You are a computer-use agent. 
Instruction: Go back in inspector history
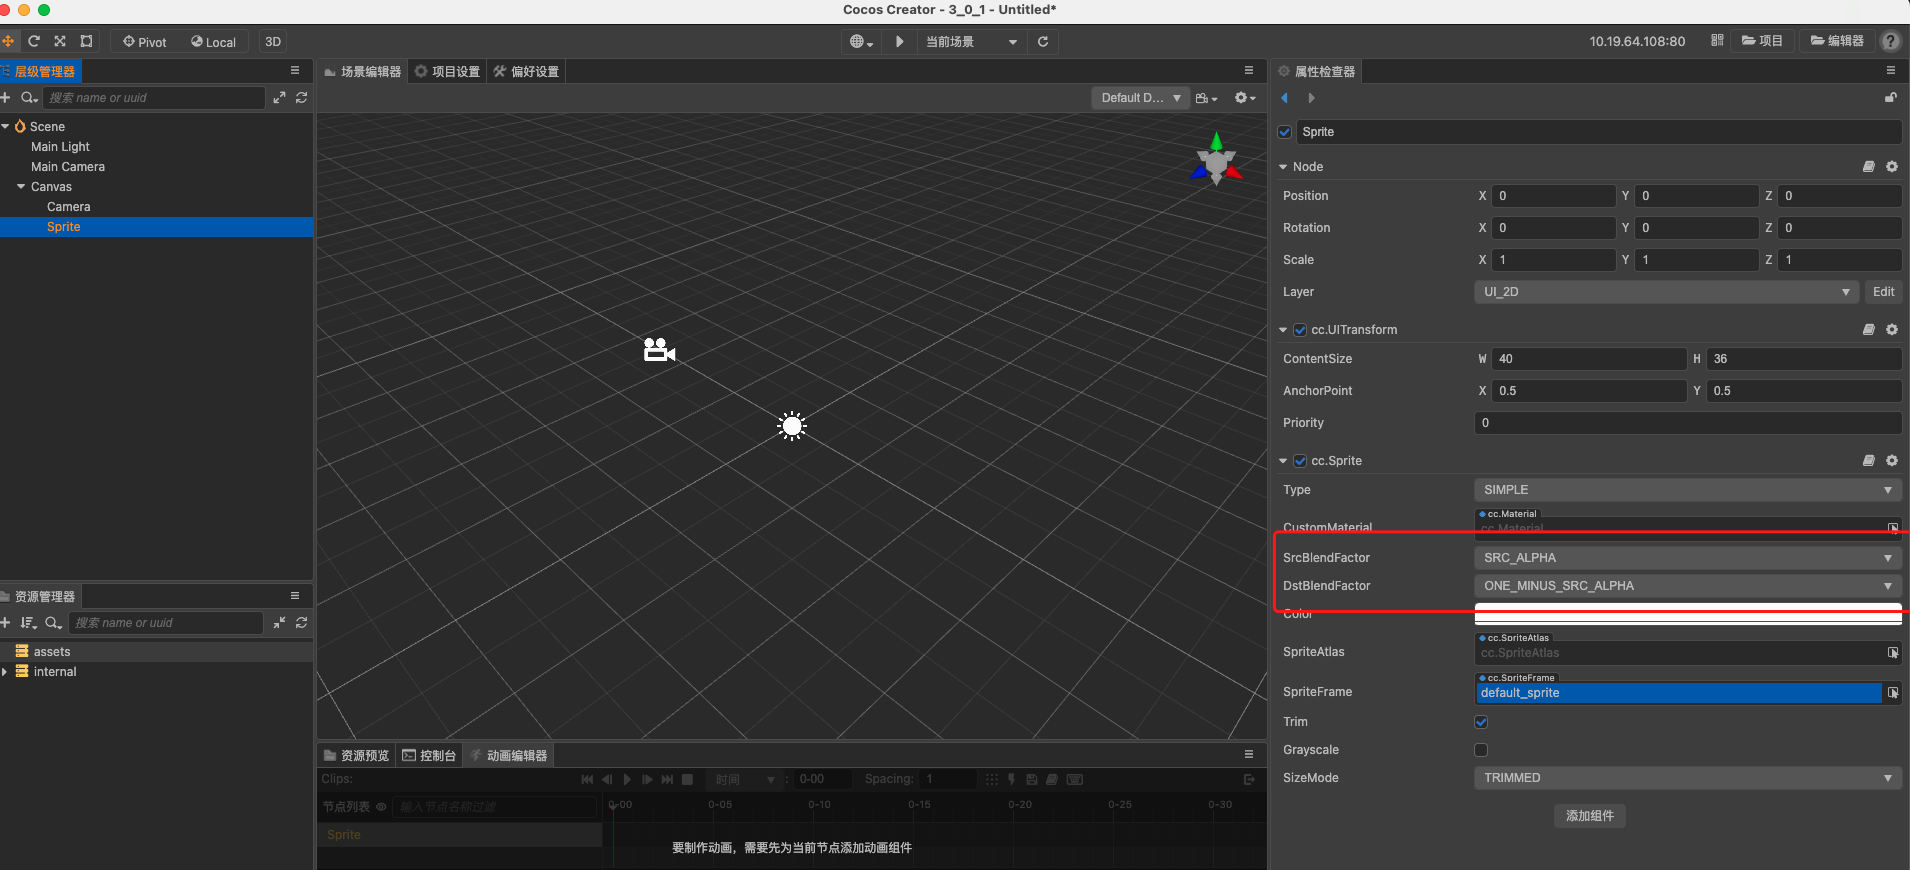pos(1285,98)
